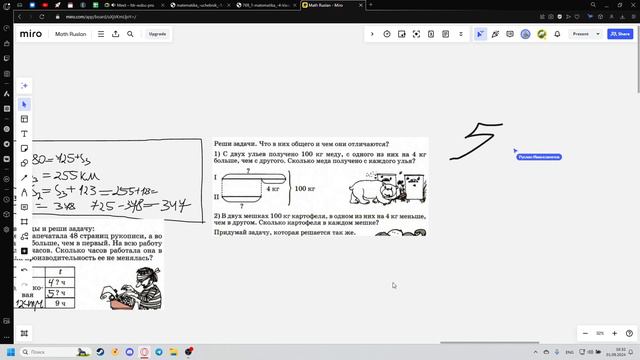Undo the last board action
The height and width of the screenshot is (360, 640).
coord(24,270)
